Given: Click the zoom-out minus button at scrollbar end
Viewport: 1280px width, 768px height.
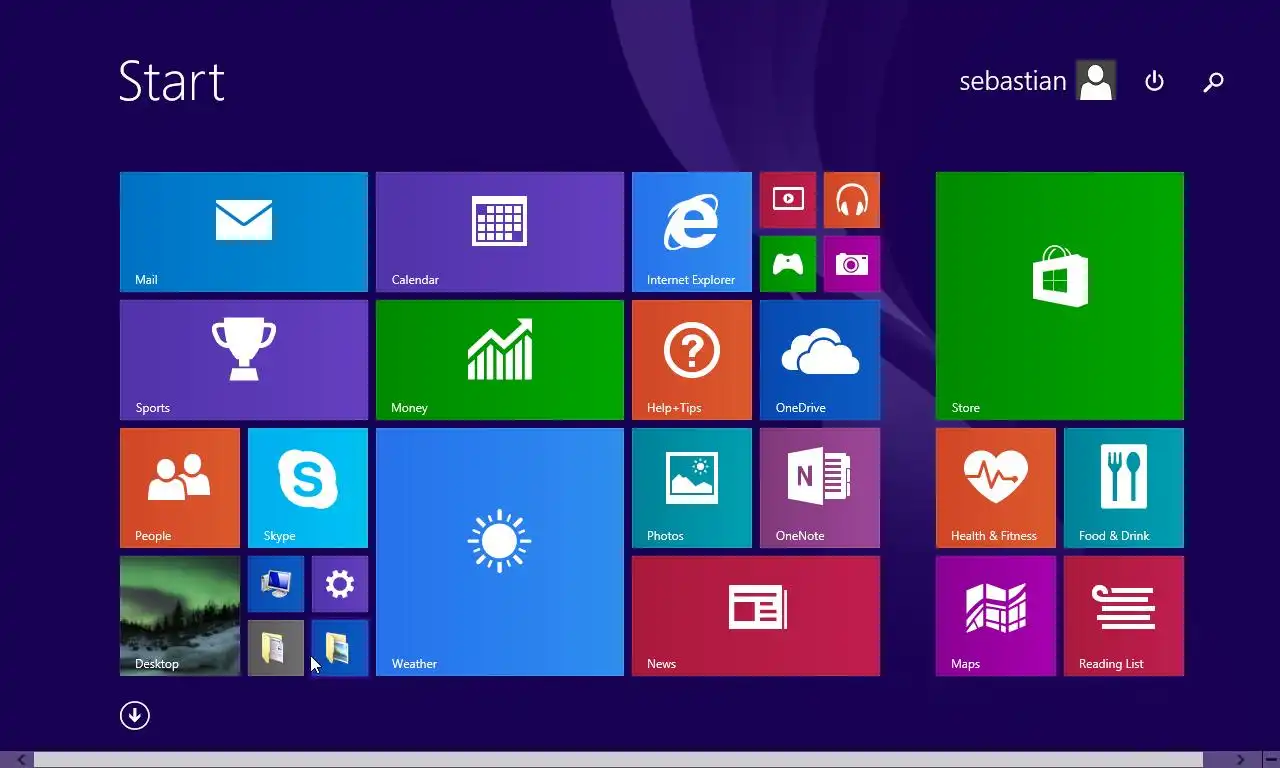Looking at the screenshot, I should pyautogui.click(x=1270, y=760).
